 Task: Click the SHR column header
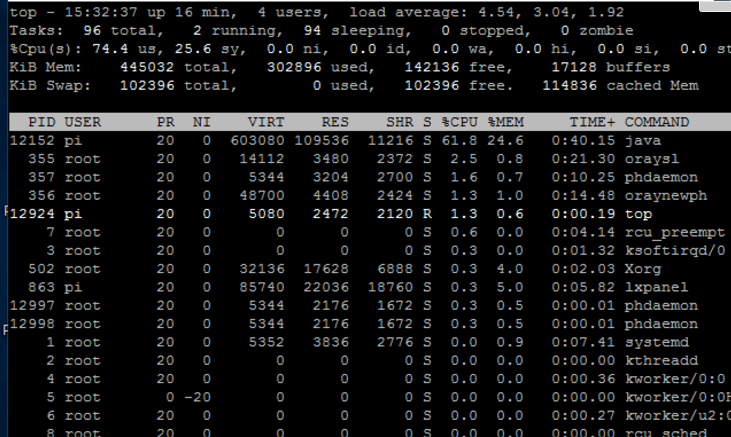click(400, 122)
